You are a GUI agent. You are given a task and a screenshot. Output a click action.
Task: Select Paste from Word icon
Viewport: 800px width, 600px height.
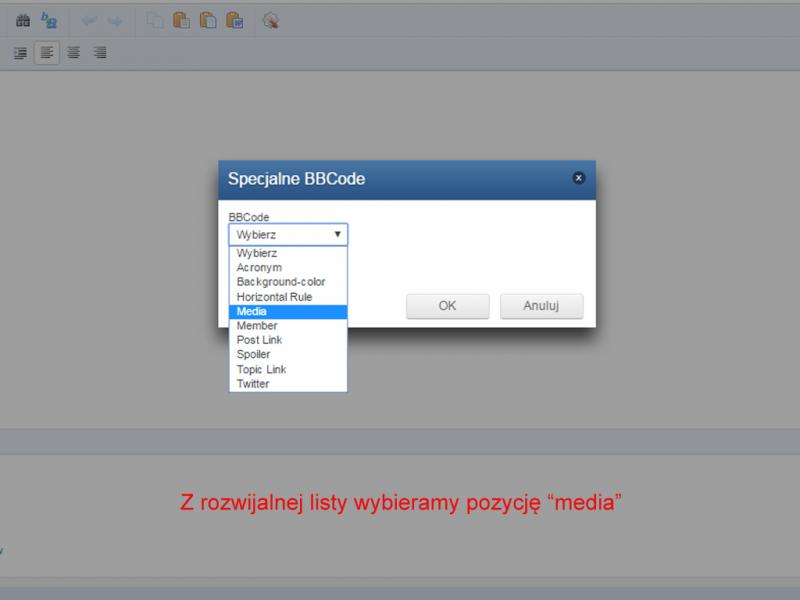(234, 20)
